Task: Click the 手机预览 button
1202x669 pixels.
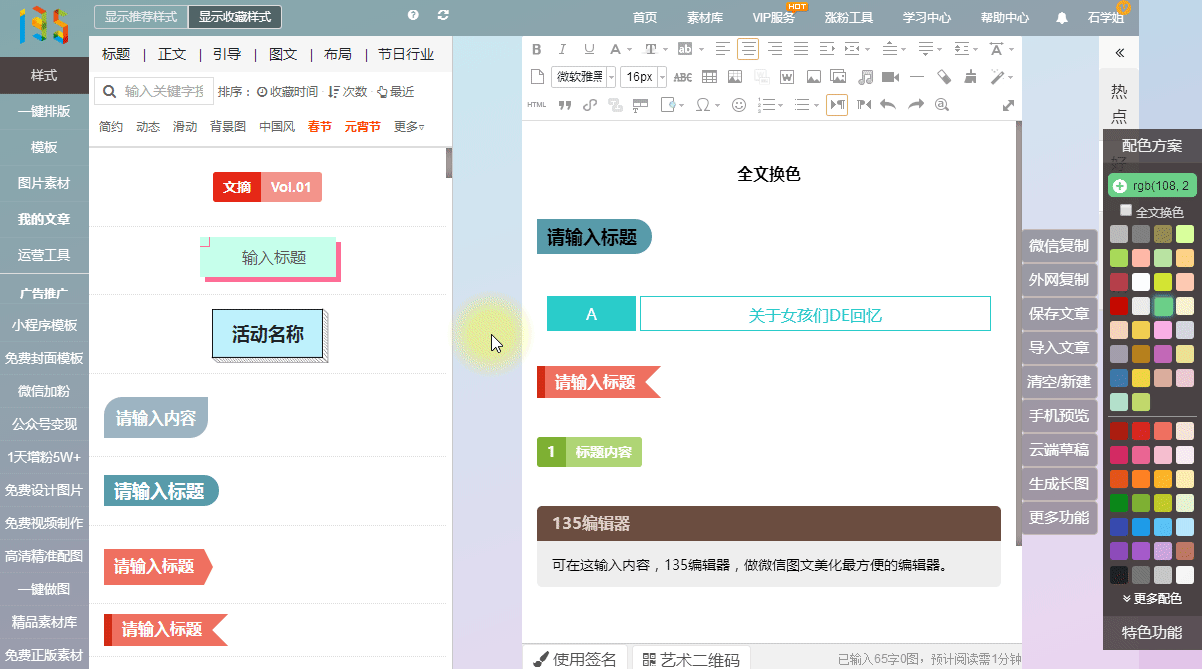Action: (1058, 415)
